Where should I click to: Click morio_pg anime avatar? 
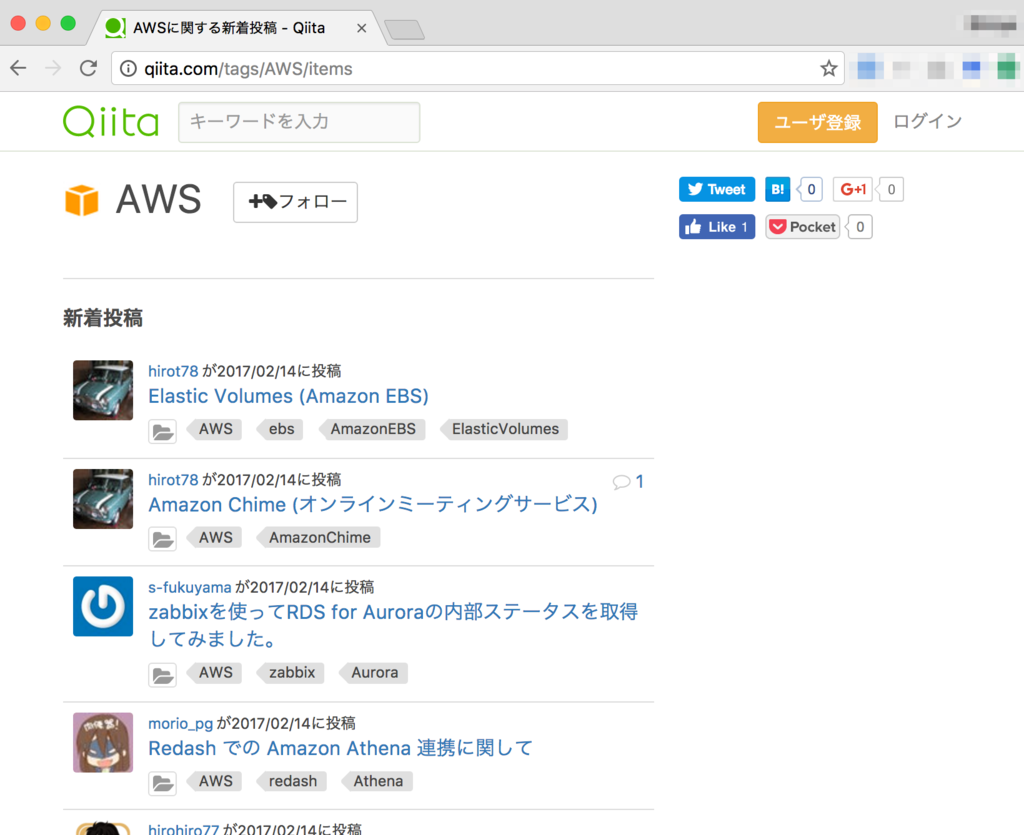(103, 743)
